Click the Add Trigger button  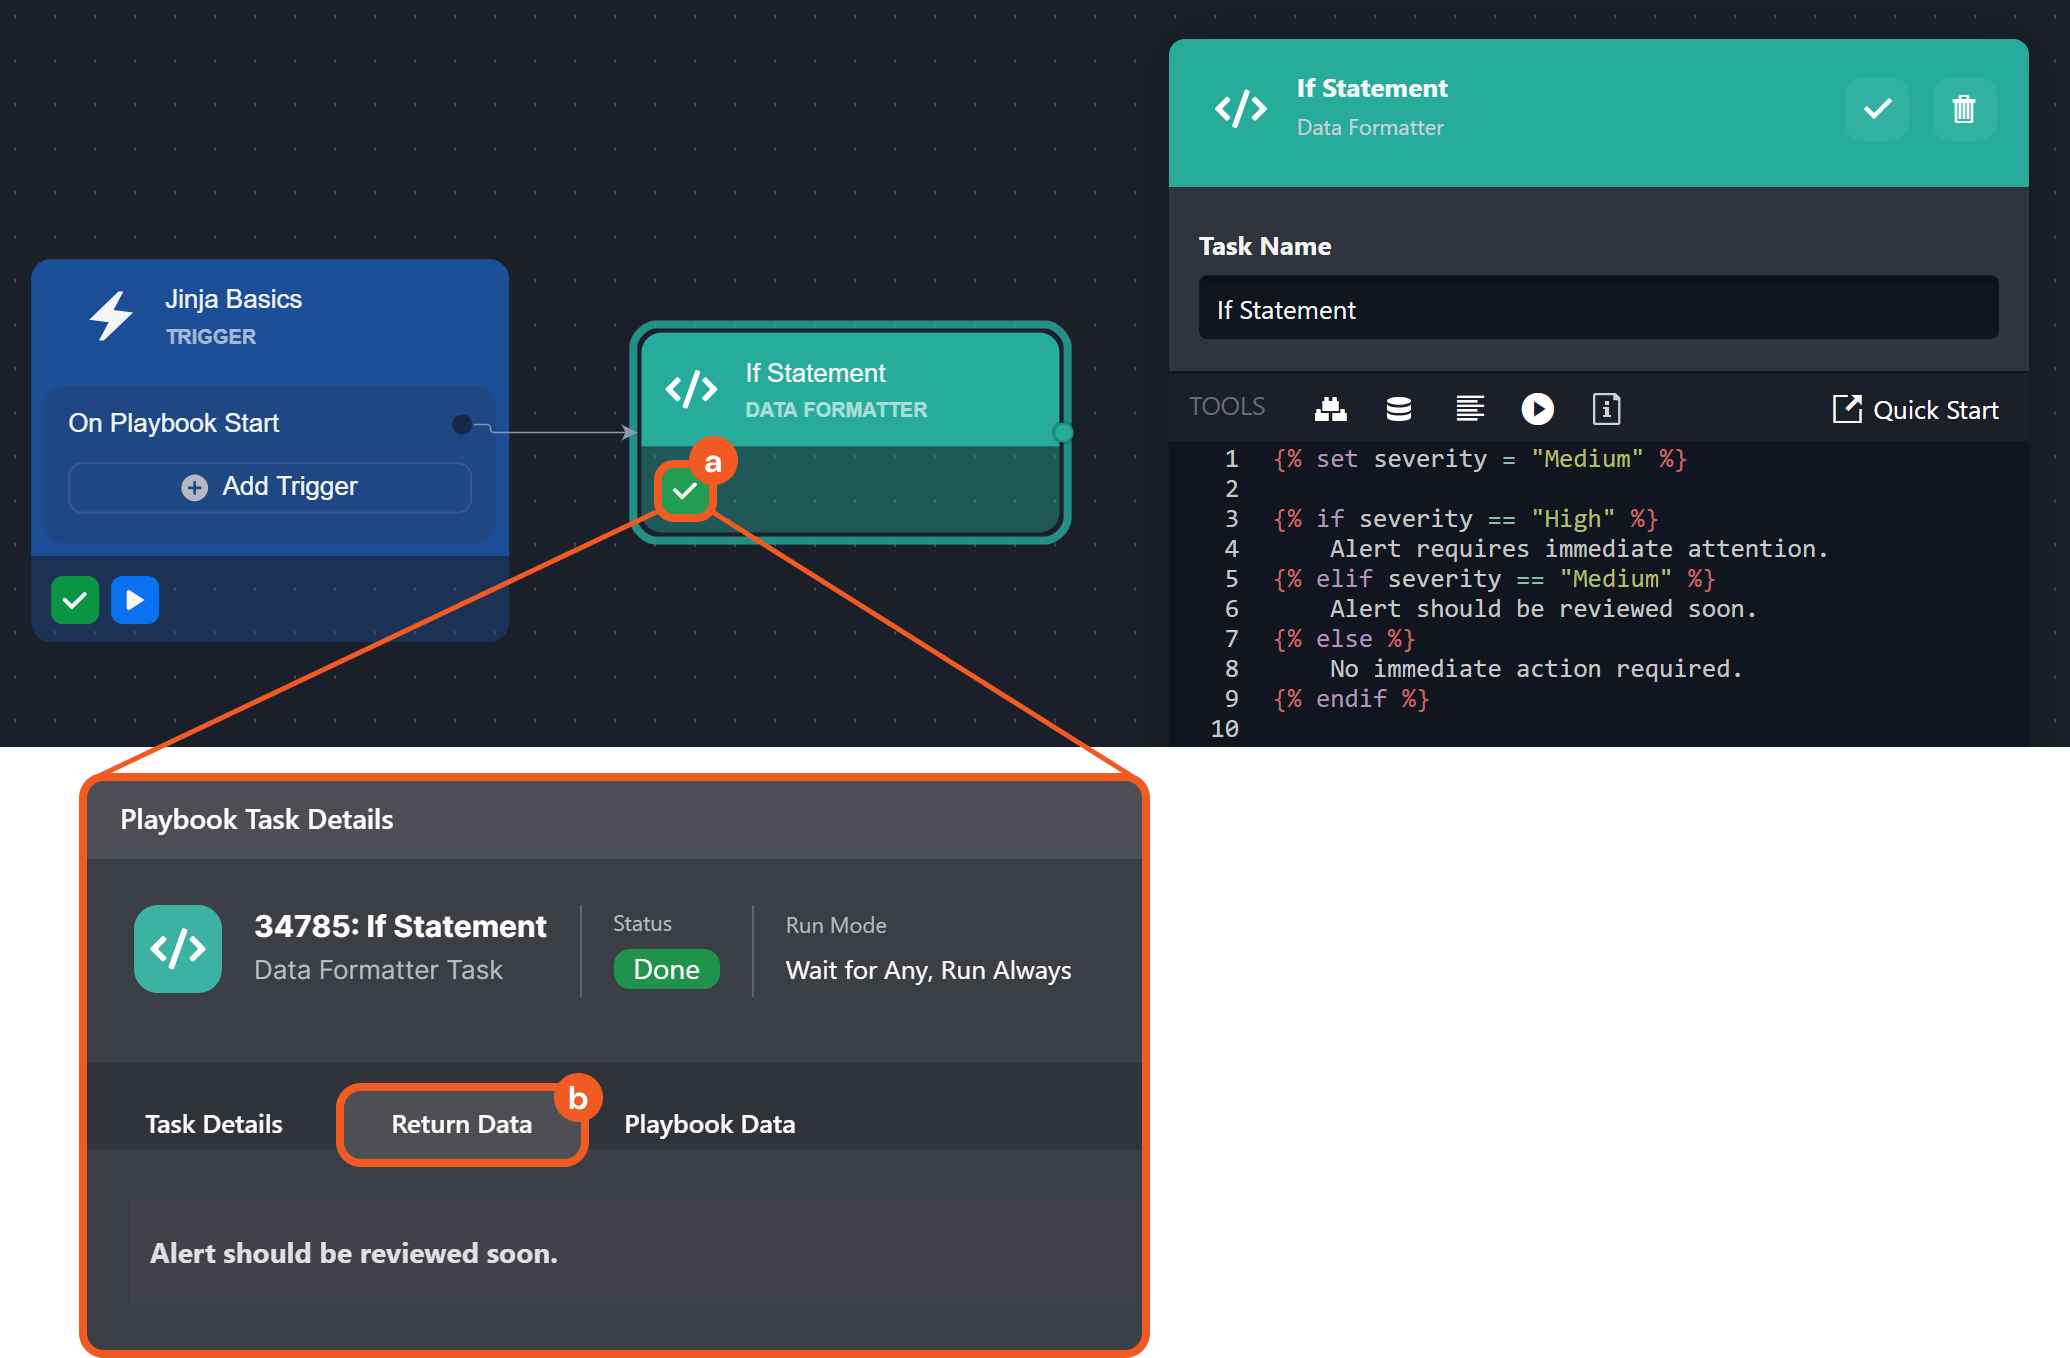coord(270,487)
